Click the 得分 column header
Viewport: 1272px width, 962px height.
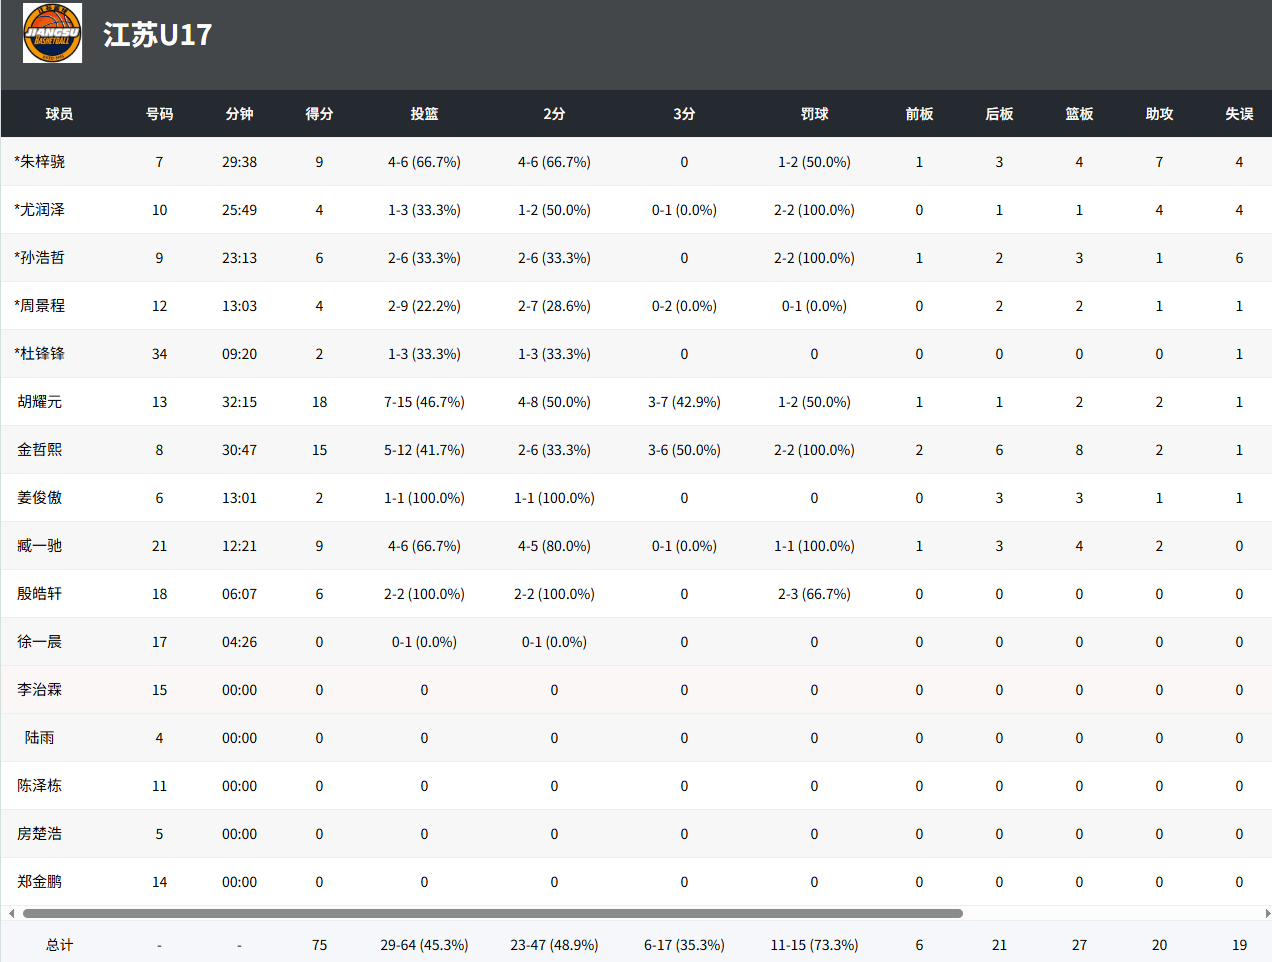(319, 114)
